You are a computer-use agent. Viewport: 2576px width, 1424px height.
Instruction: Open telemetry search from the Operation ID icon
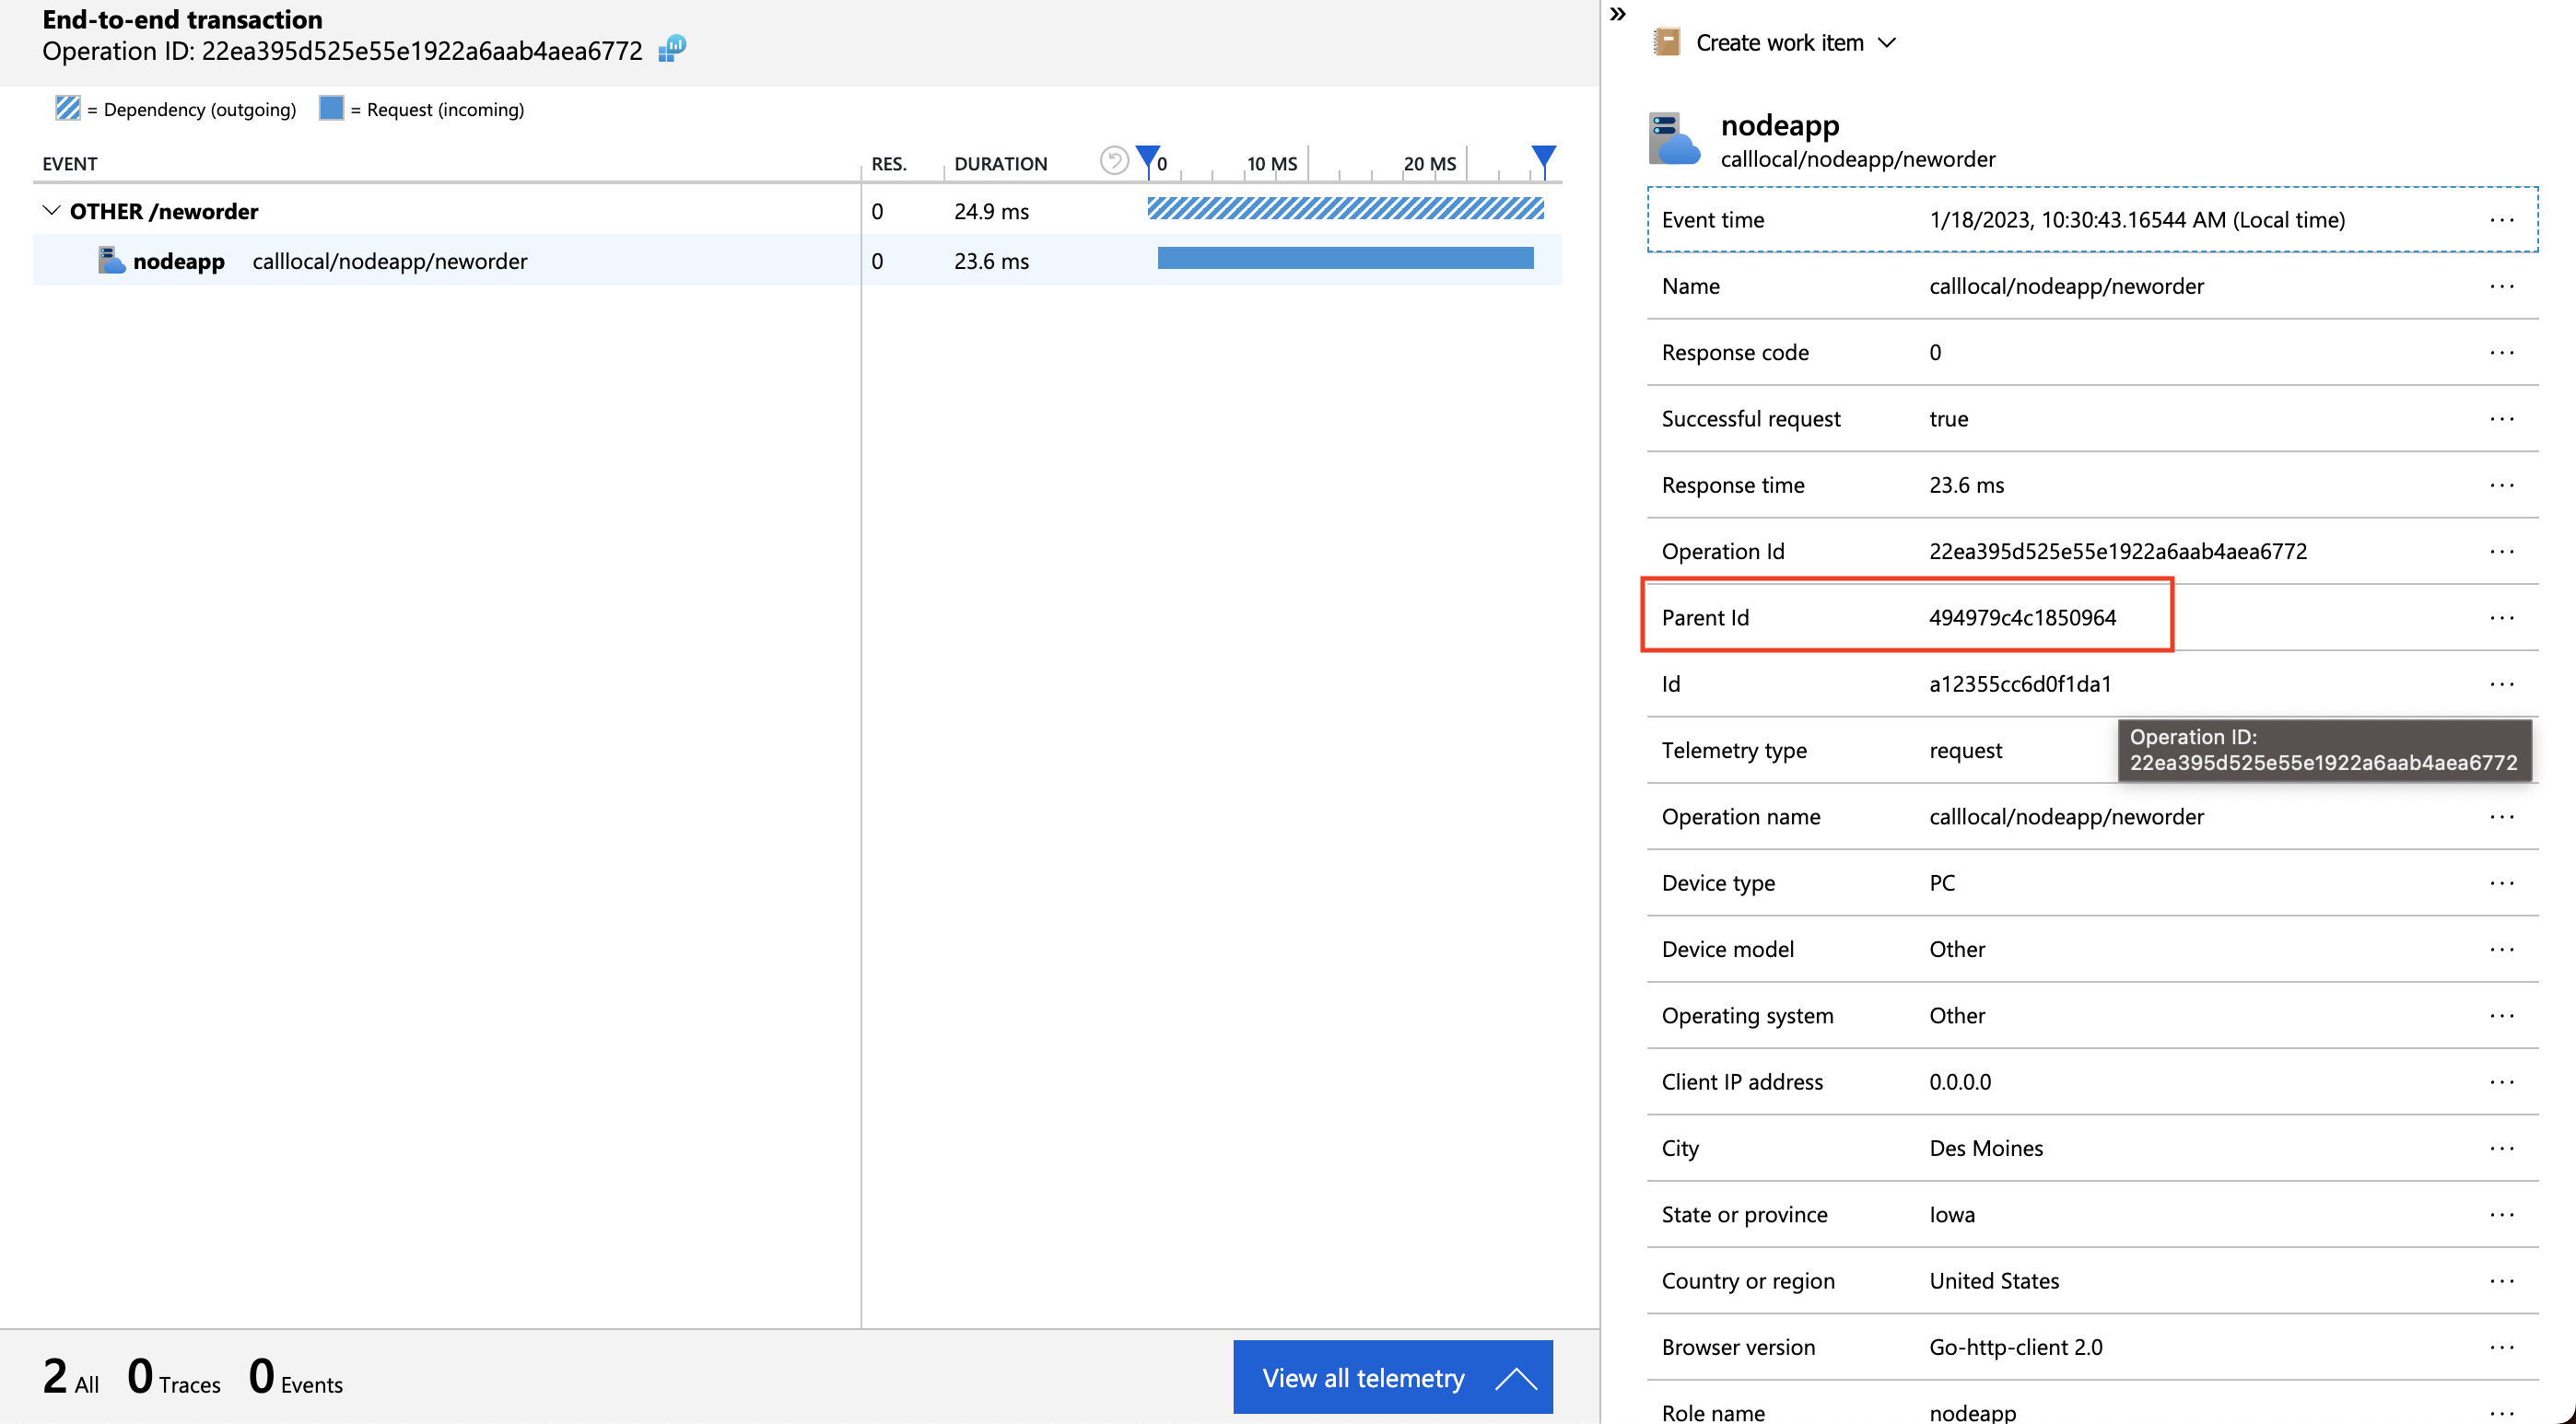point(672,48)
